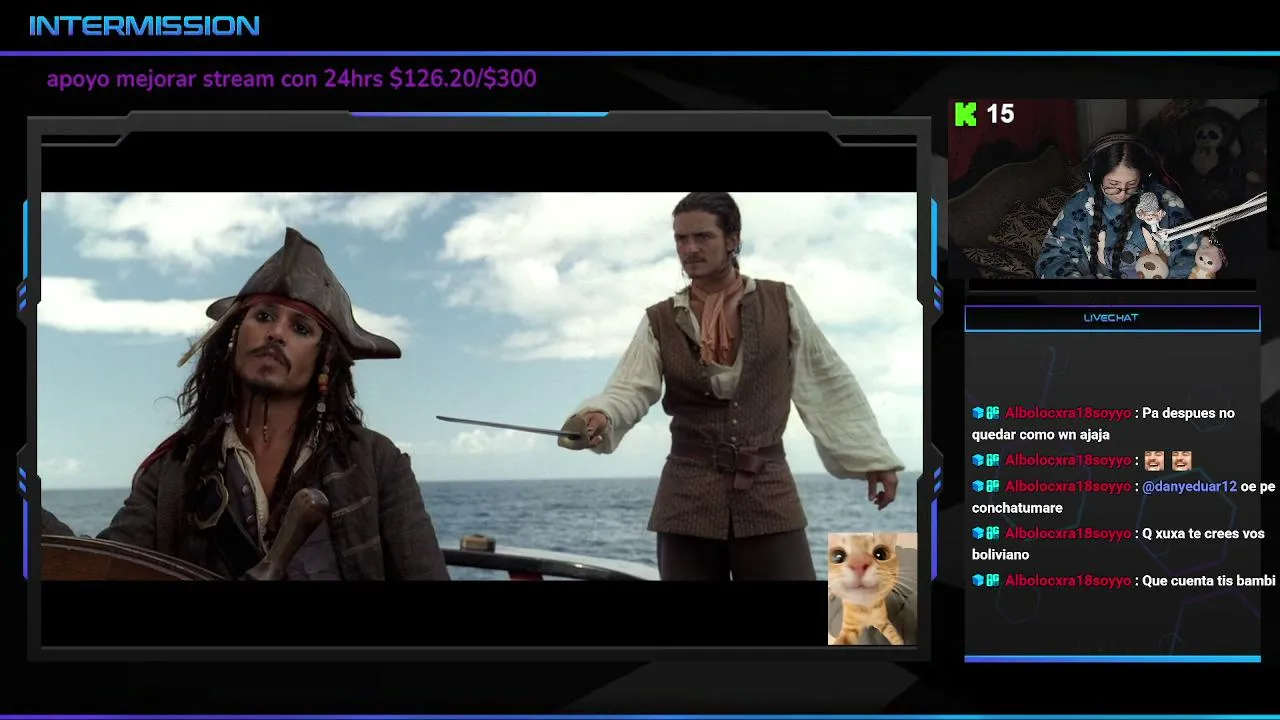Click the teal badge beside "Q xuxa te" message
1280x720 pixels.
992,534
